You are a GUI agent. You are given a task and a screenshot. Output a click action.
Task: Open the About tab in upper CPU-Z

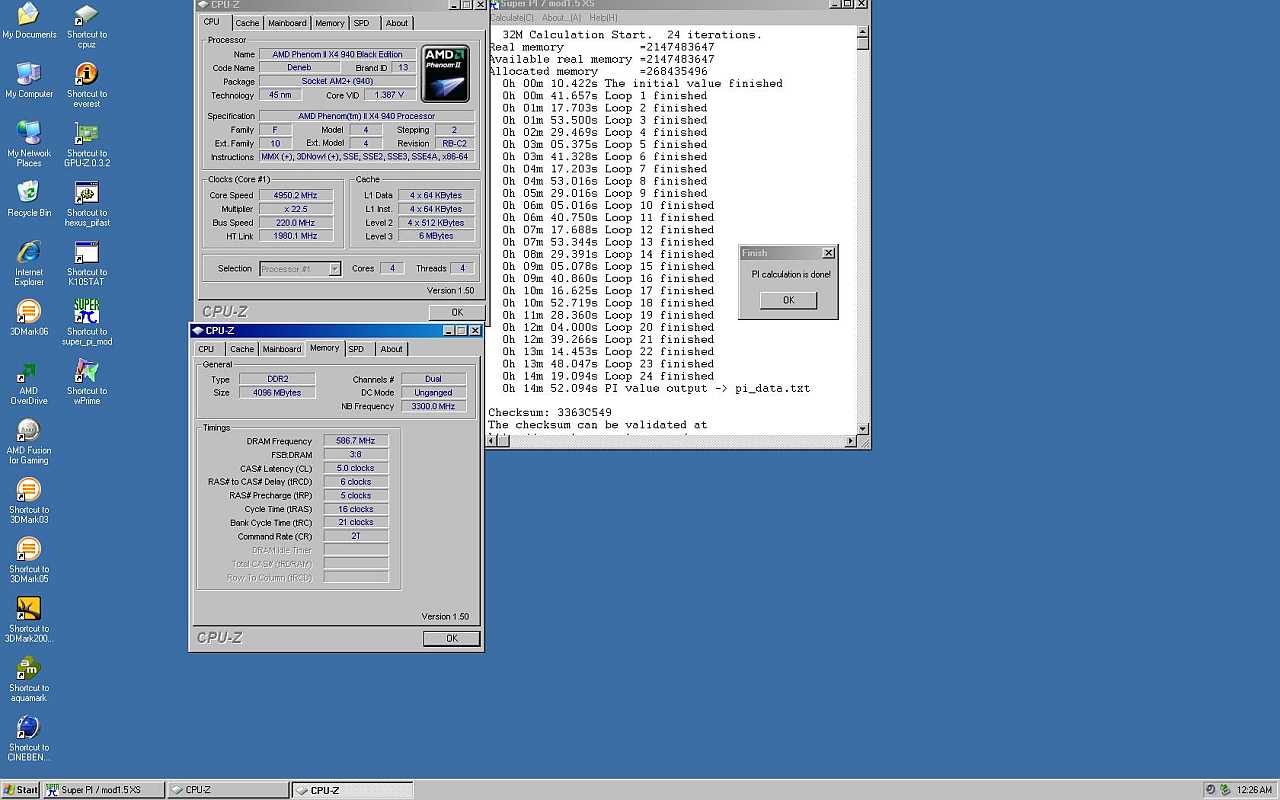click(397, 23)
